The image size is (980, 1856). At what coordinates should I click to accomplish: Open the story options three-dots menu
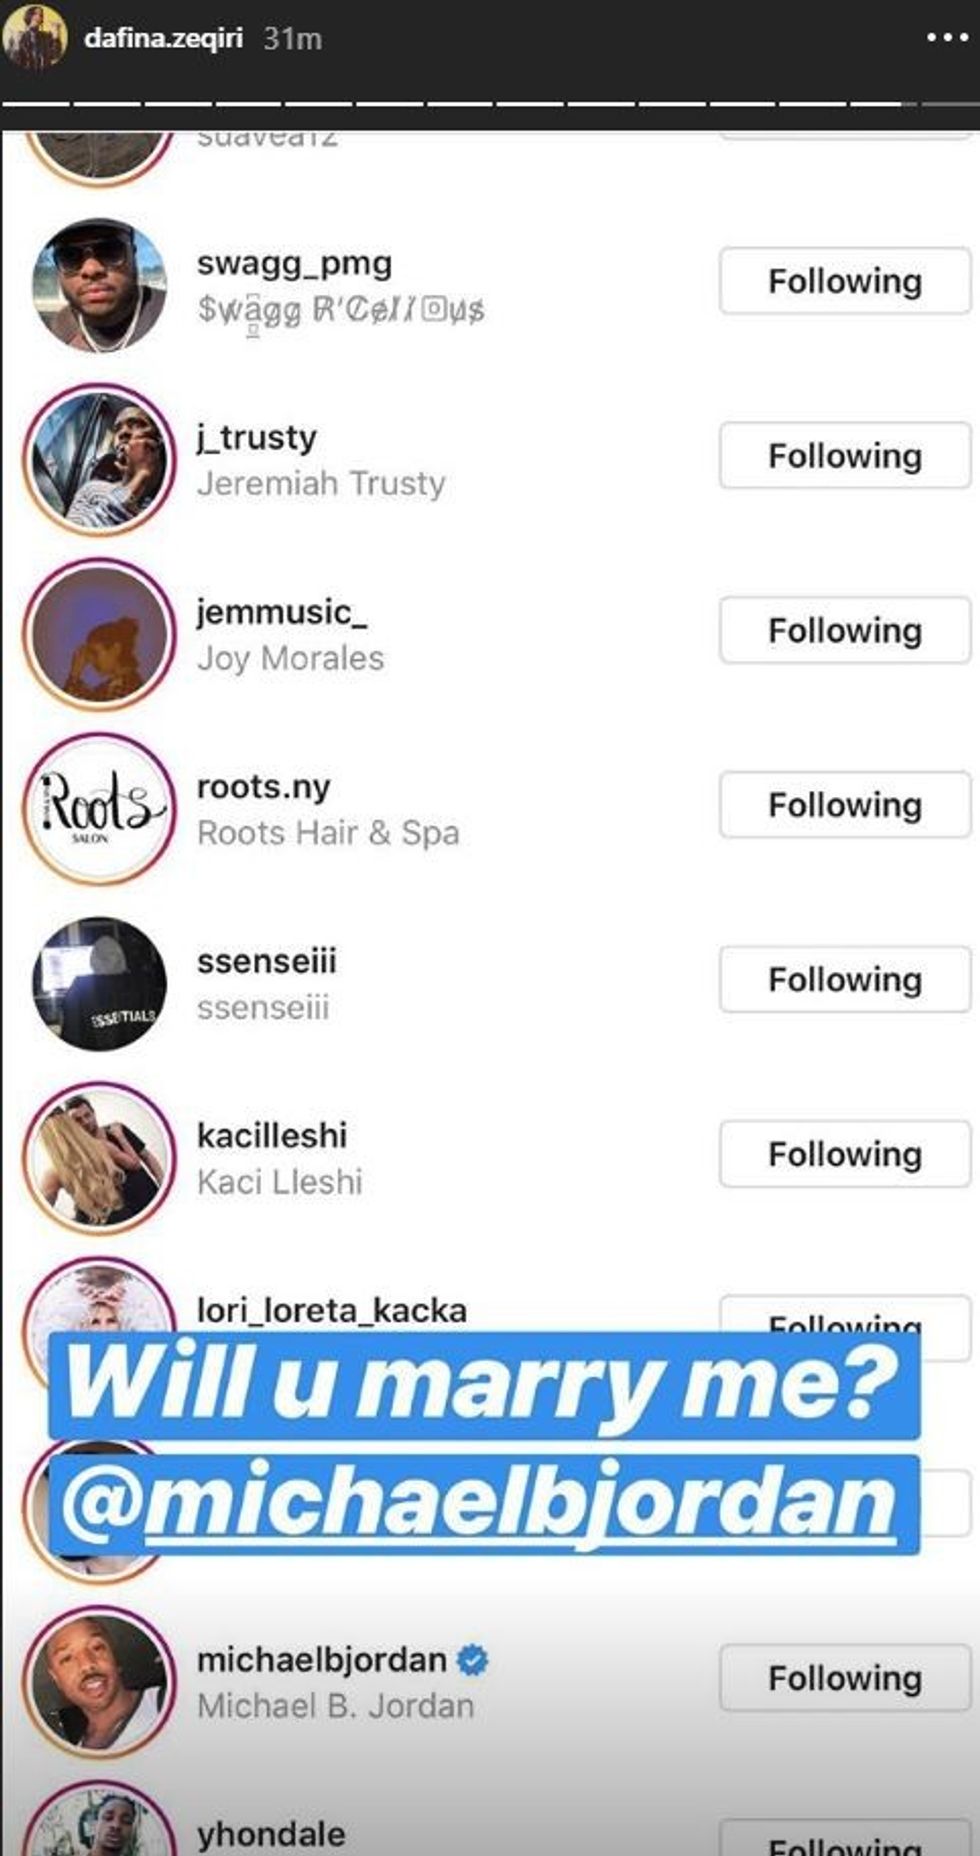coord(946,38)
